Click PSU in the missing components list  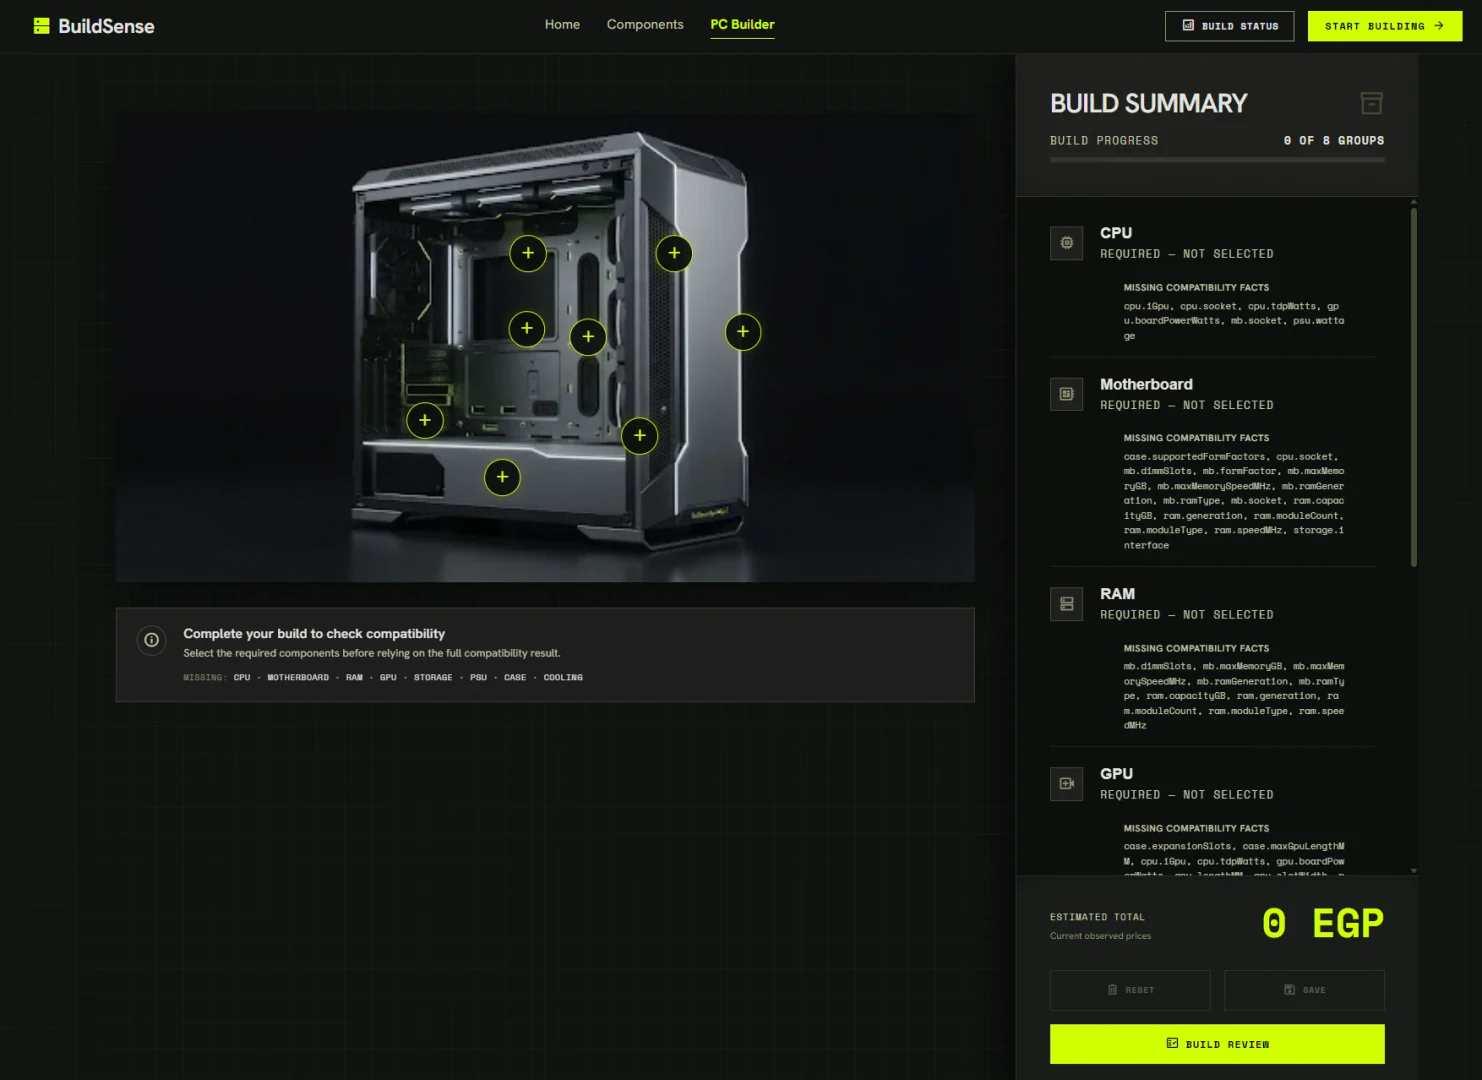[x=478, y=678]
